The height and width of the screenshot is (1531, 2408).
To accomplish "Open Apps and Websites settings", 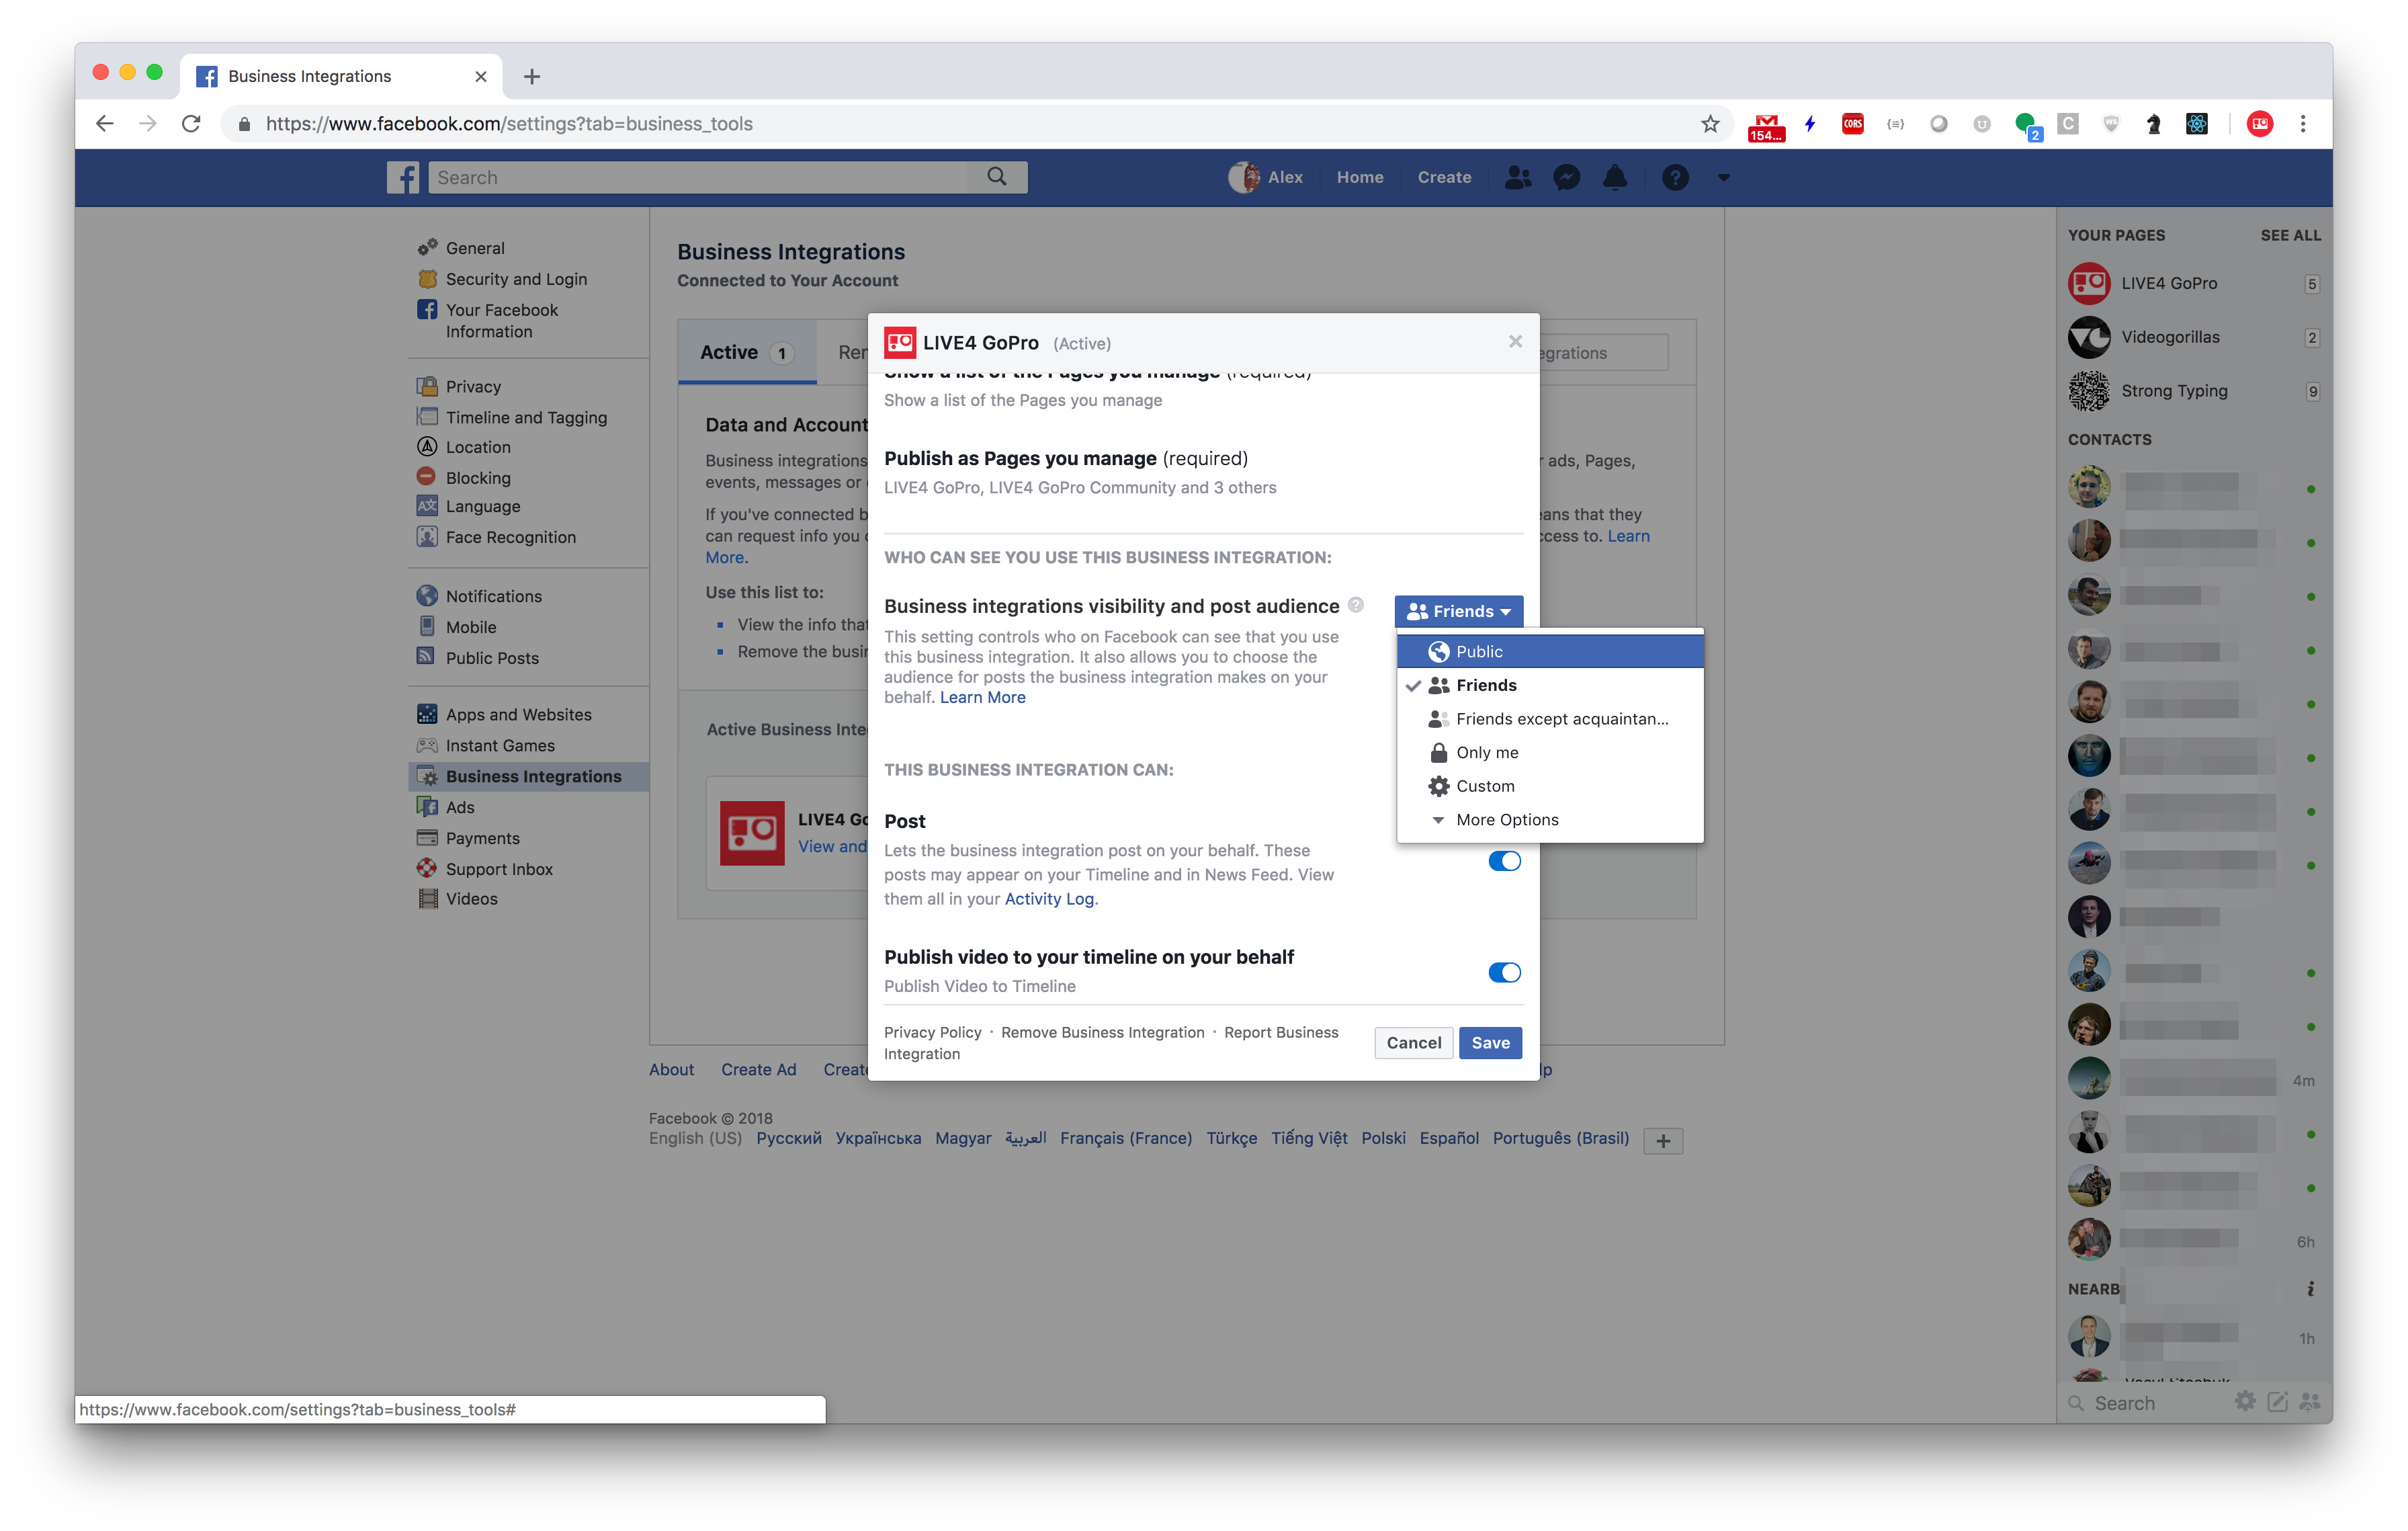I will (x=518, y=714).
